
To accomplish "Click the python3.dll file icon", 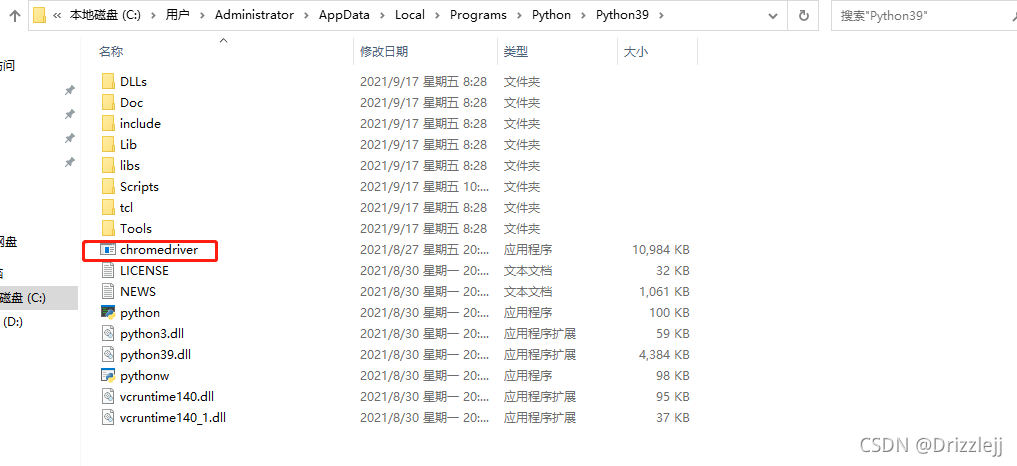I will pyautogui.click(x=108, y=334).
